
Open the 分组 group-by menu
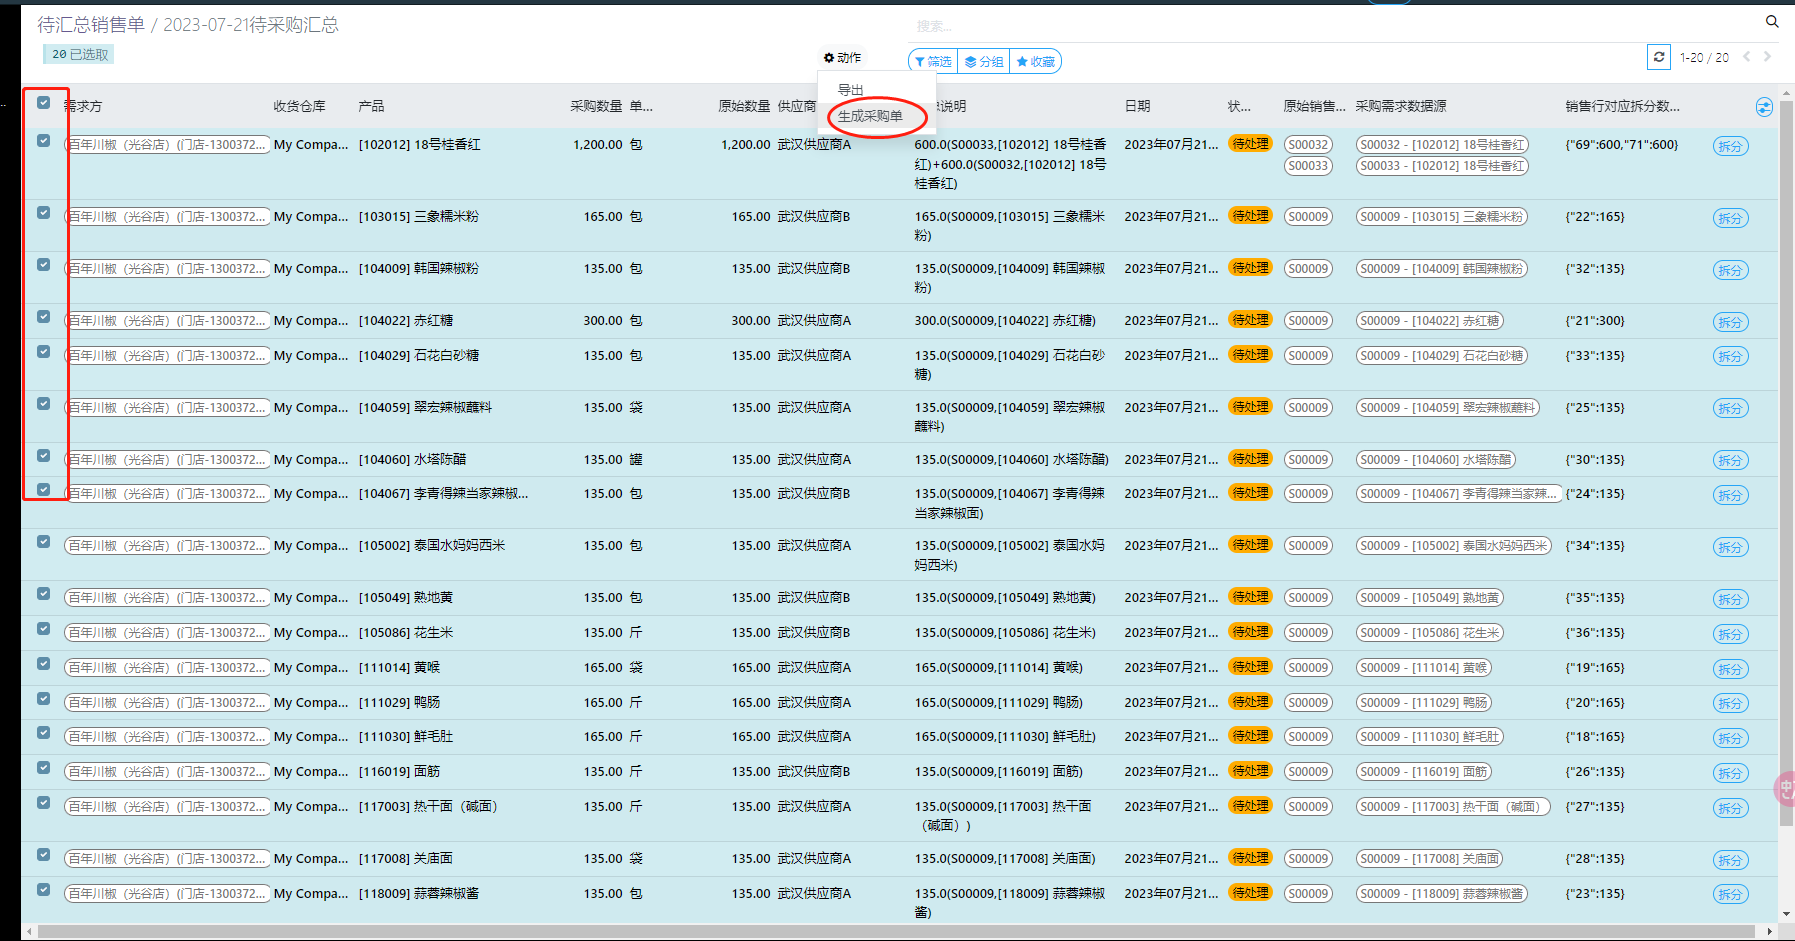[x=984, y=62]
